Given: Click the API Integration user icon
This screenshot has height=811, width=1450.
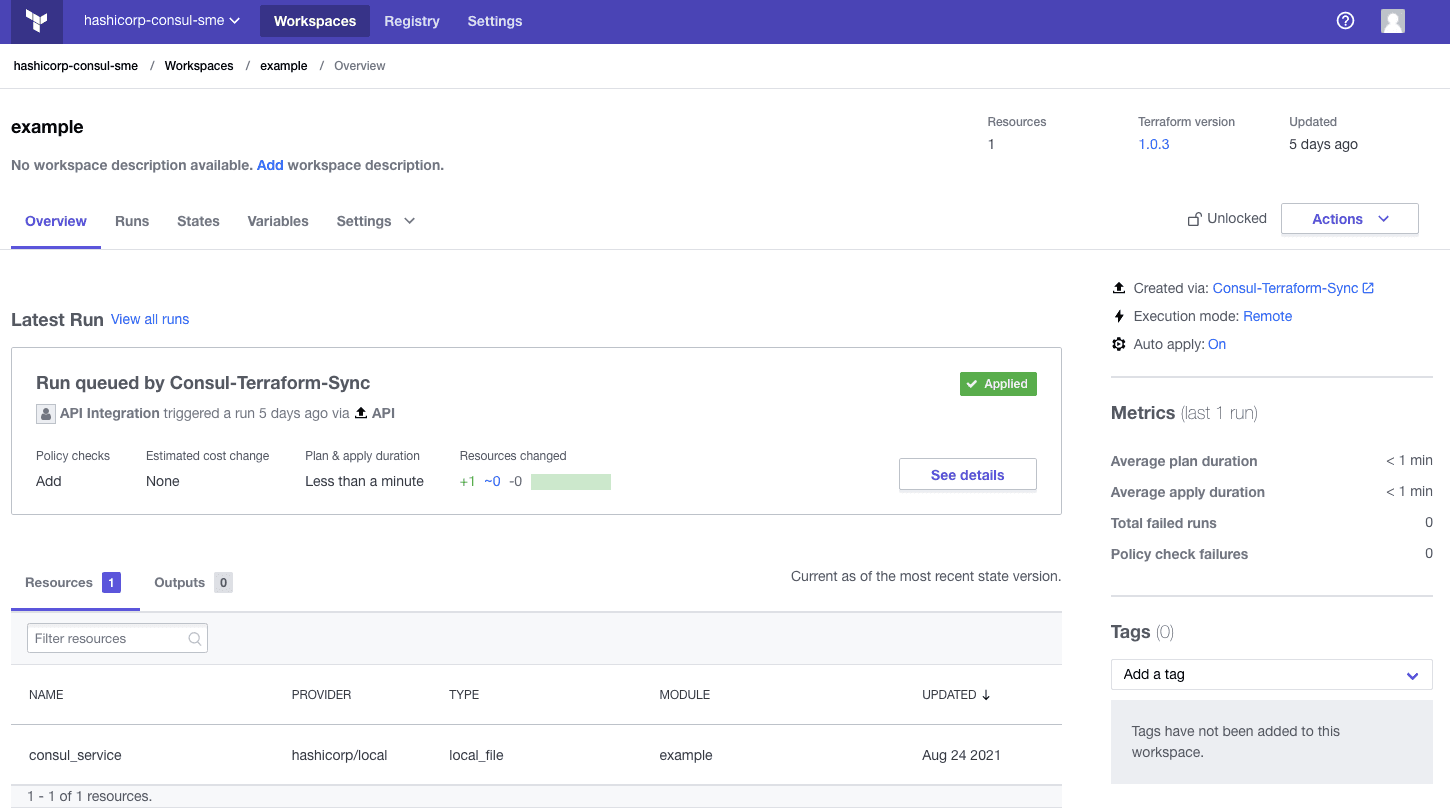Looking at the screenshot, I should tap(46, 413).
